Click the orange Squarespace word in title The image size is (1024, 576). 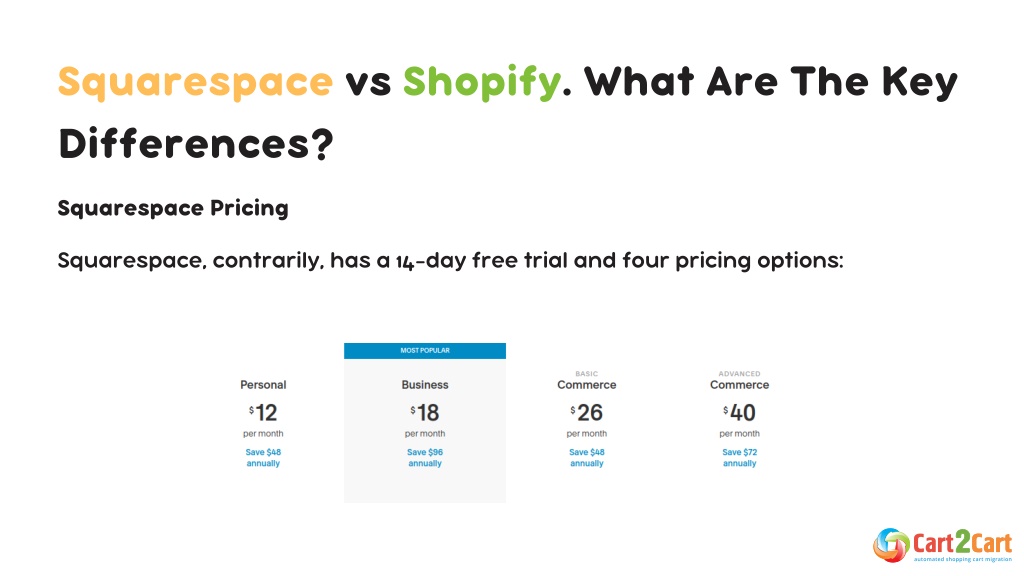[195, 83]
